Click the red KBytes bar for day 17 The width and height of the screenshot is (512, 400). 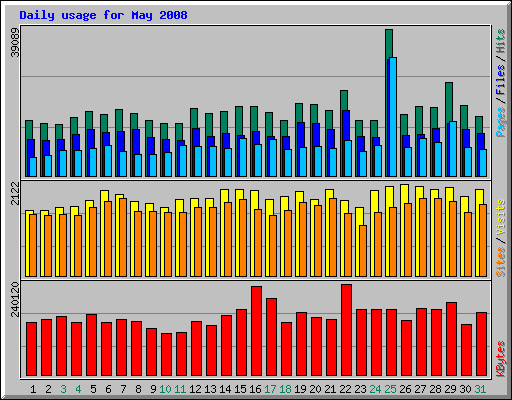coord(271,337)
